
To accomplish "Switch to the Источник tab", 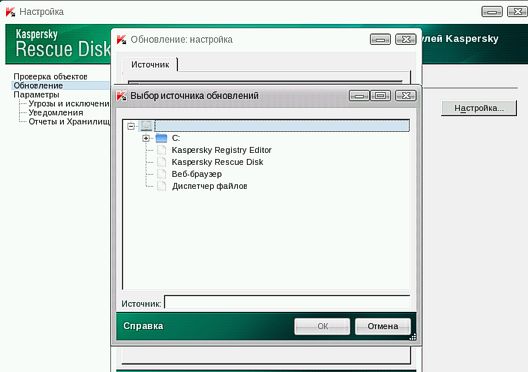I will coord(150,64).
